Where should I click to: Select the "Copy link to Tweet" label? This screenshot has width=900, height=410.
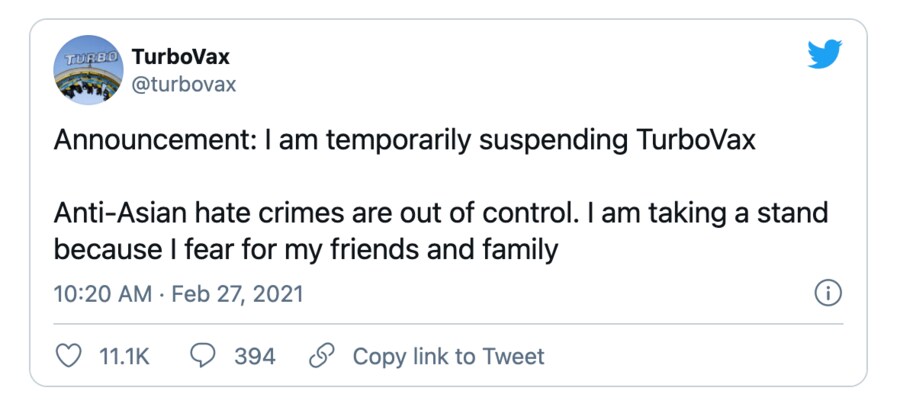(448, 356)
